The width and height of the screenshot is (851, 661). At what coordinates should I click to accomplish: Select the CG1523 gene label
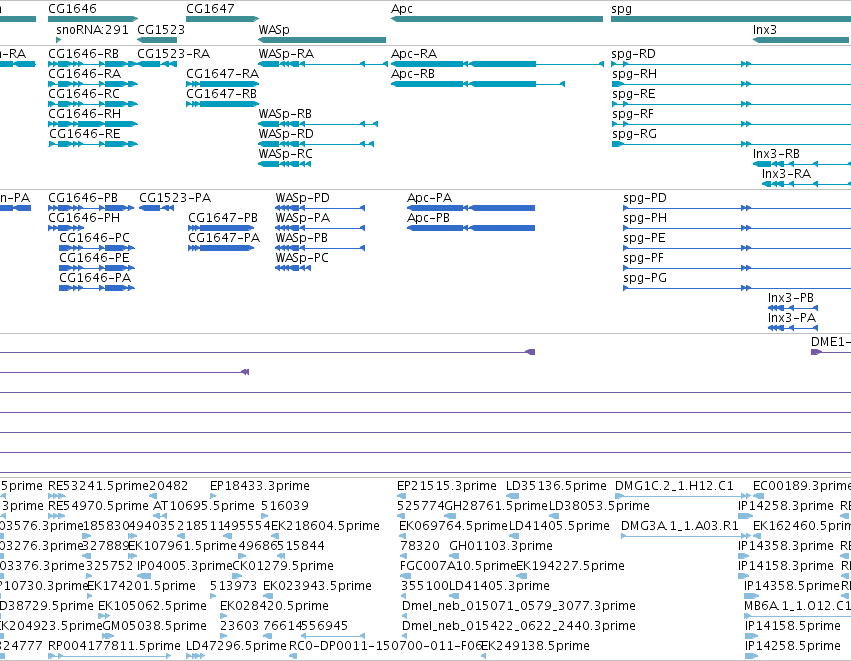(161, 30)
